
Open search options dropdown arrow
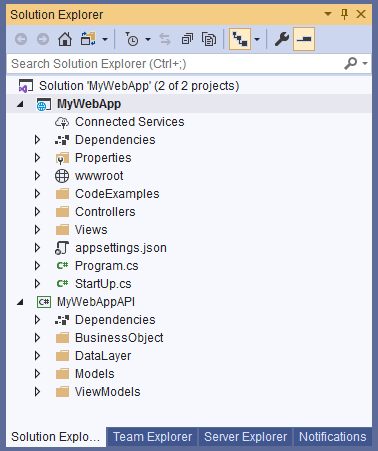(365, 63)
